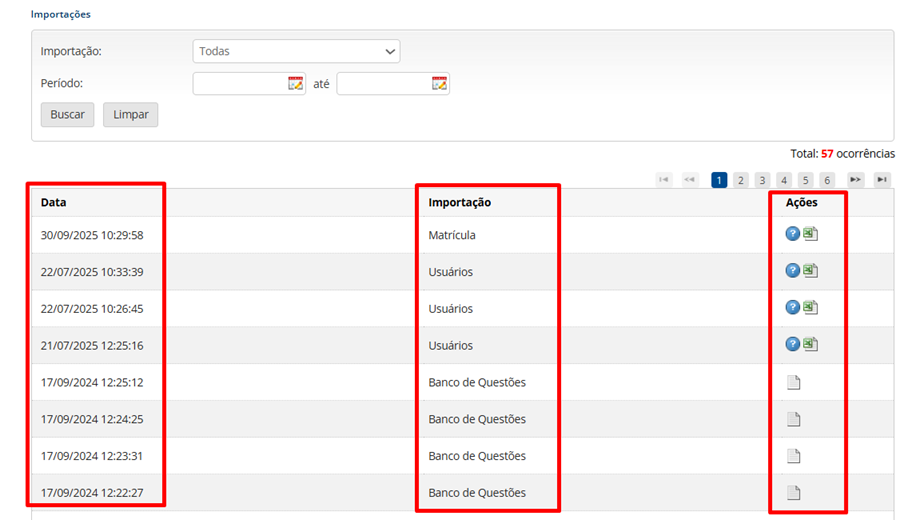Download Excel file for Matrícula import
Screen dimensions: 924x520
(x=811, y=234)
